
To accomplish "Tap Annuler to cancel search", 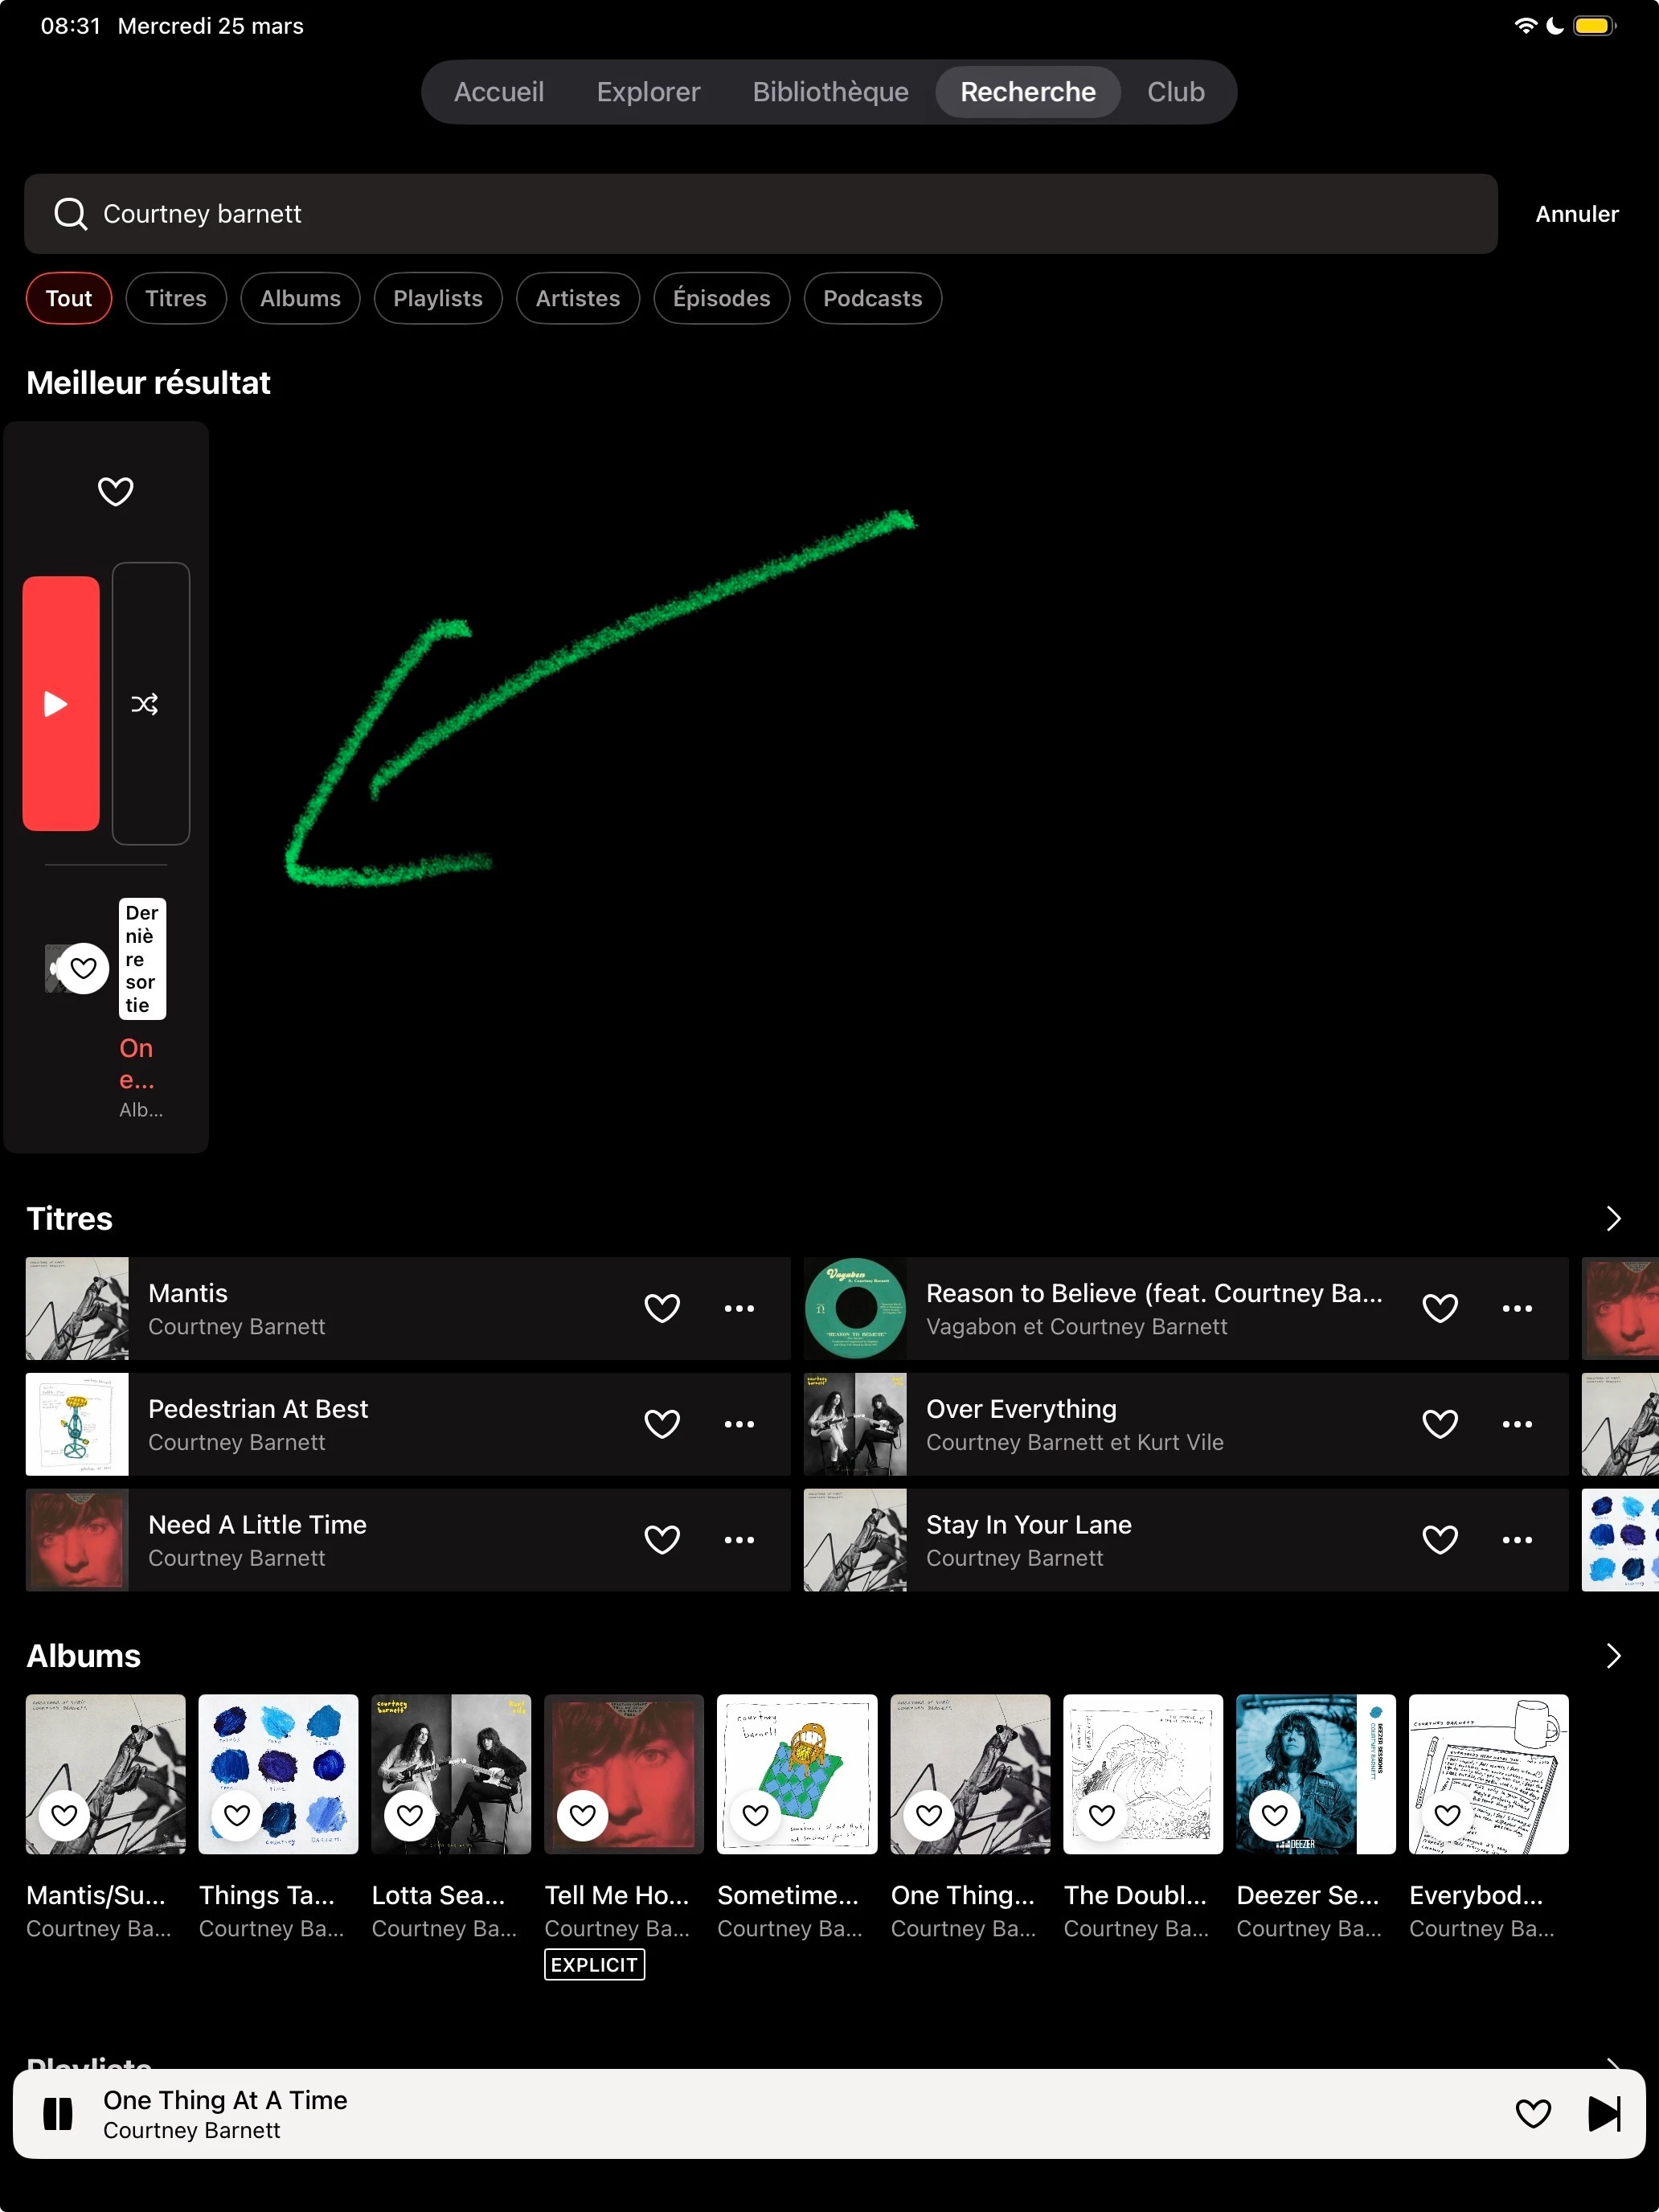I will (x=1576, y=214).
